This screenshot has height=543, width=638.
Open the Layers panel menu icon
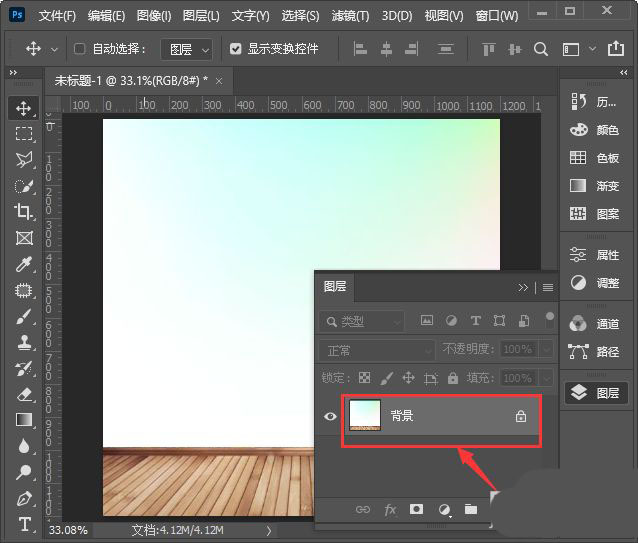pos(548,287)
